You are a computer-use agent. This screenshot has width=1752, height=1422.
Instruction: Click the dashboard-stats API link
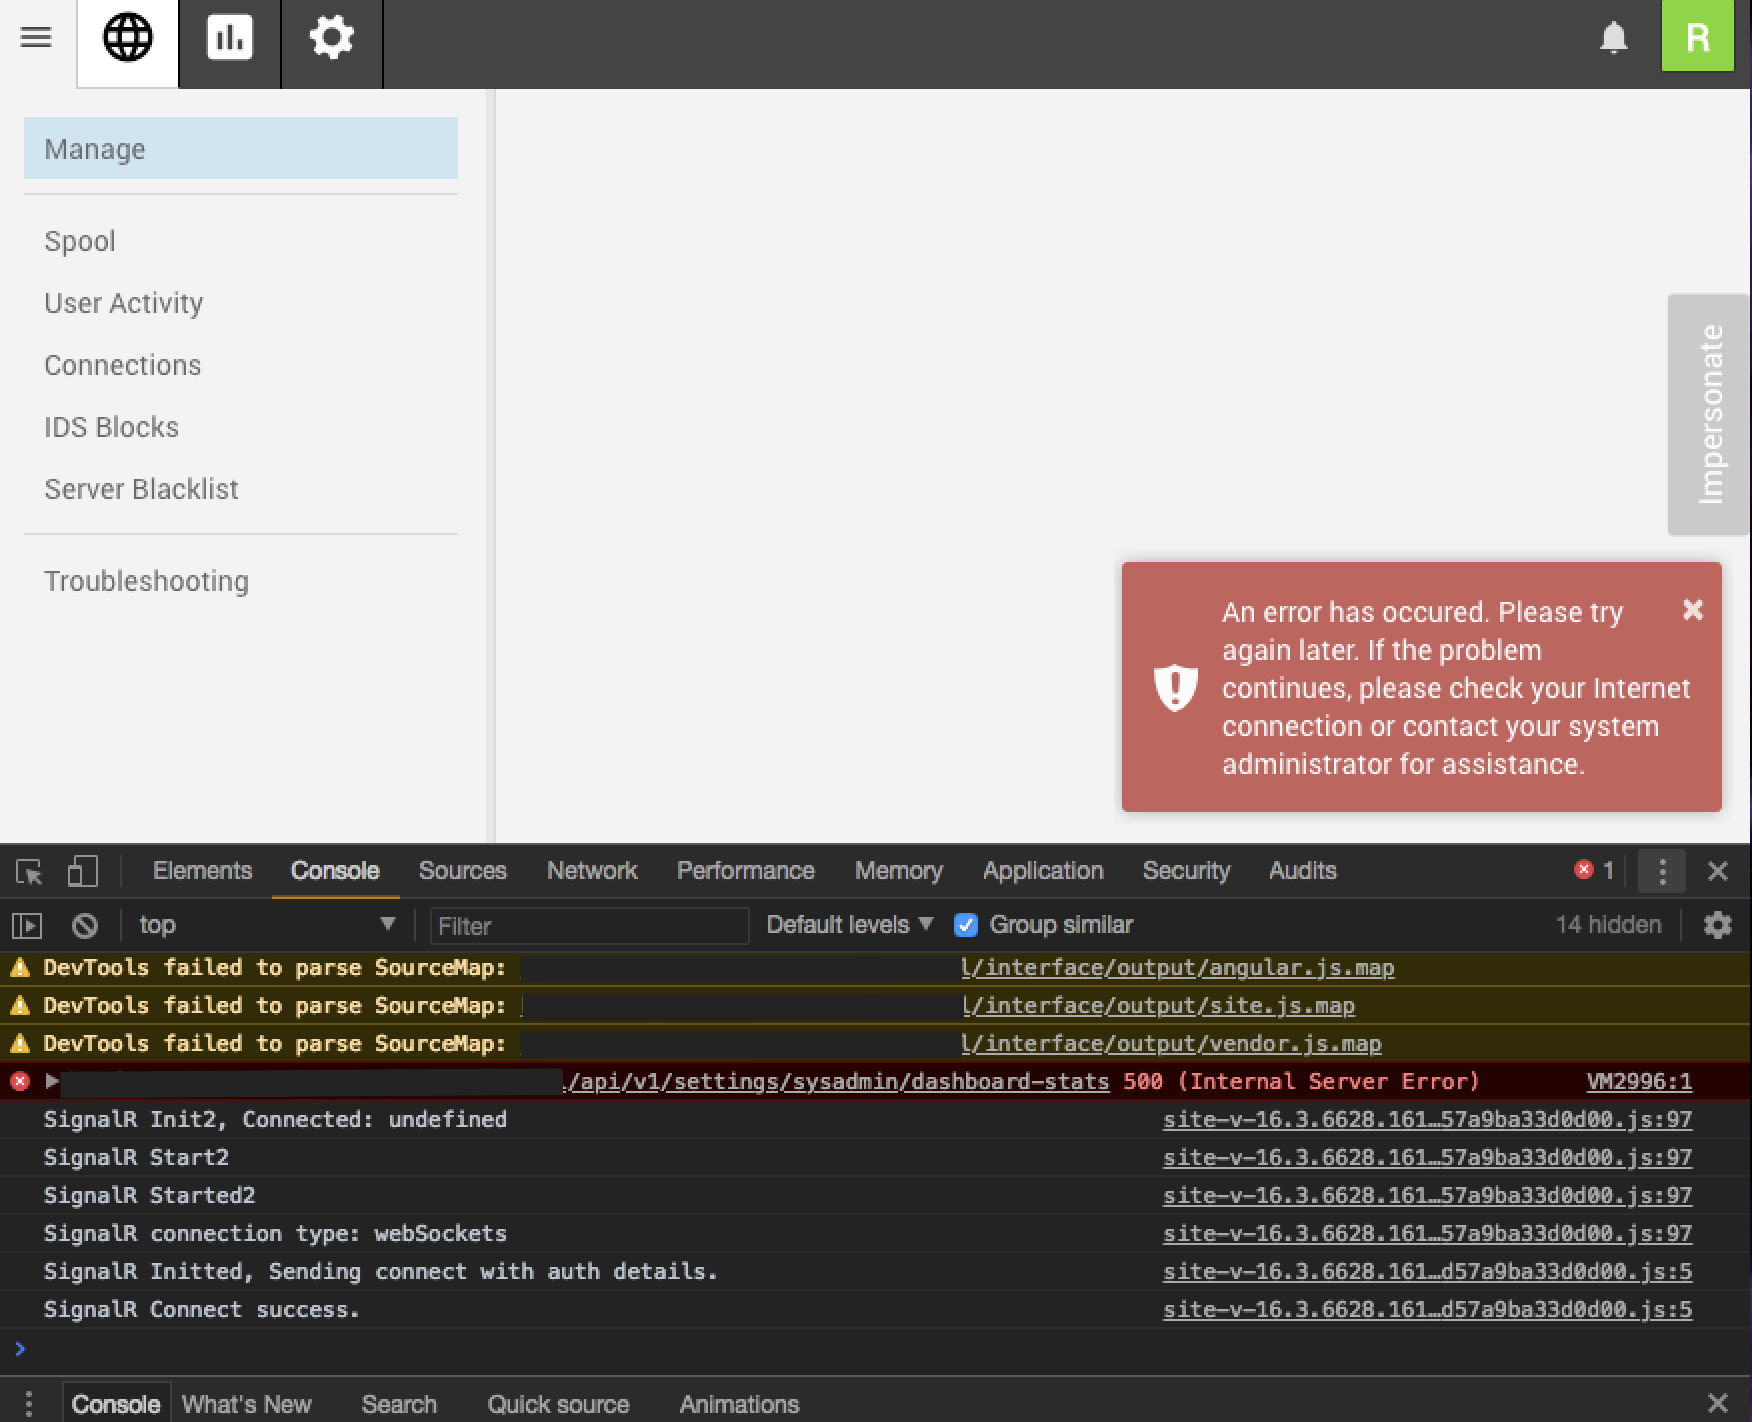(838, 1082)
